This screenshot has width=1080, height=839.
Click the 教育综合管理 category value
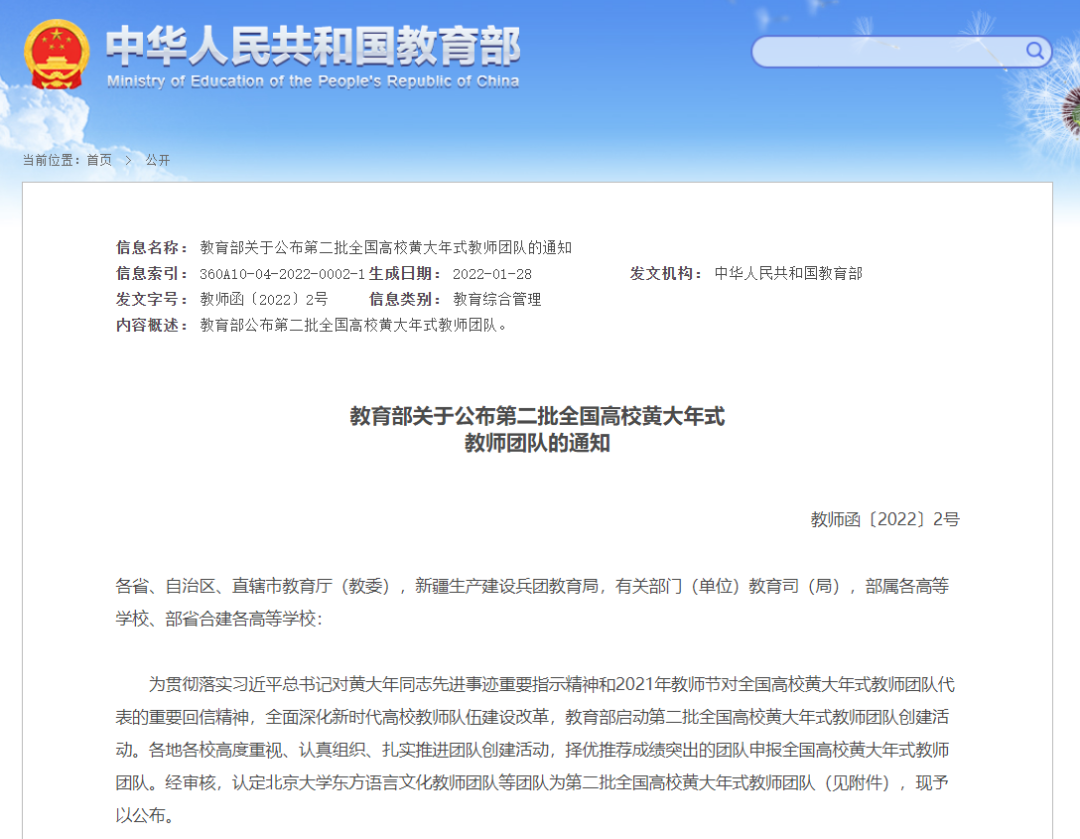497,299
